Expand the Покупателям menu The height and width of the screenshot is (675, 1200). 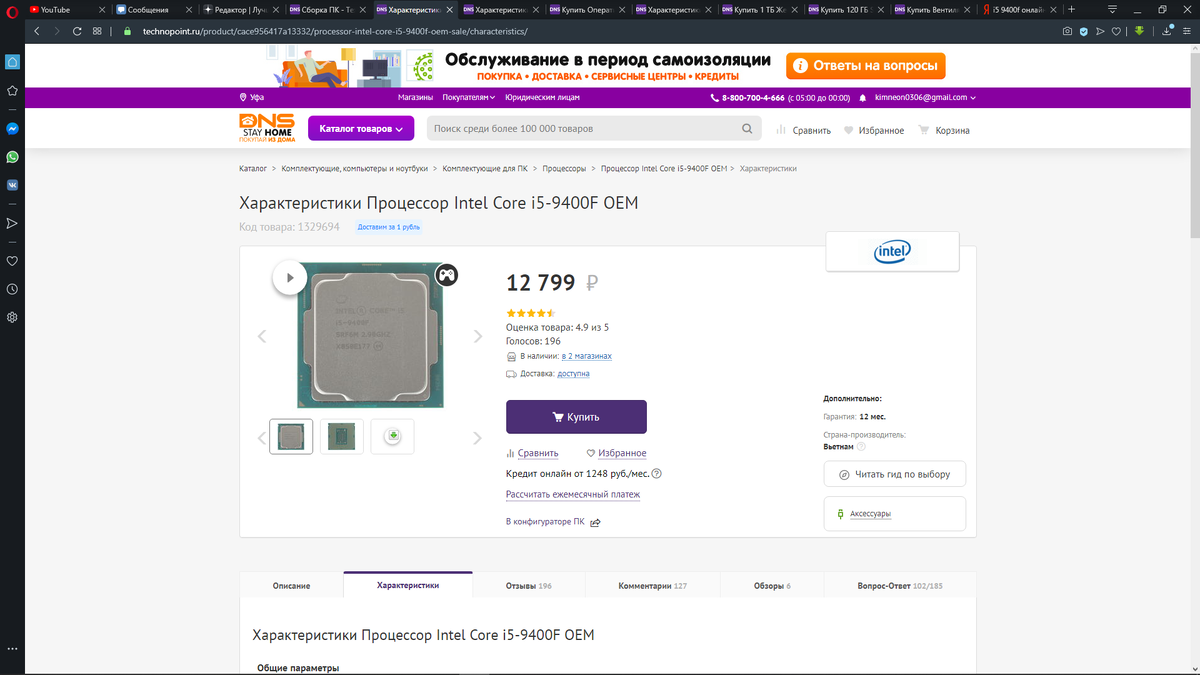coord(469,98)
